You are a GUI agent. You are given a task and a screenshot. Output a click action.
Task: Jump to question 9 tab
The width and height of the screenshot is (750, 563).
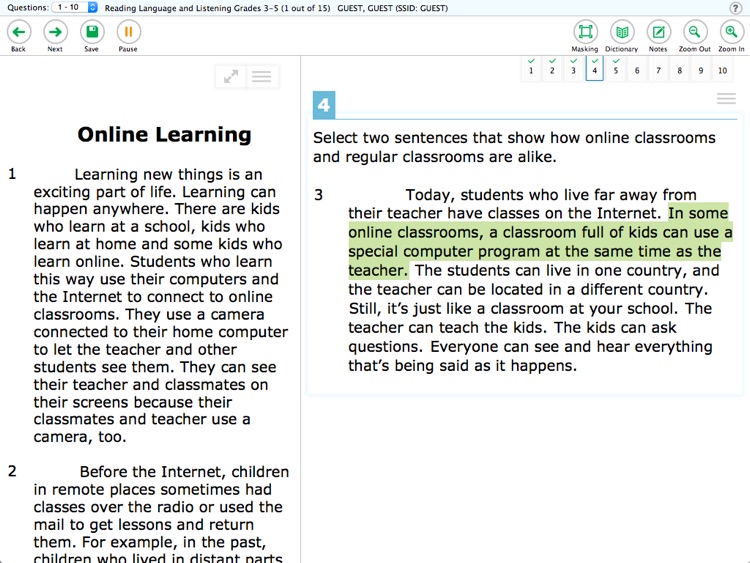coord(701,70)
